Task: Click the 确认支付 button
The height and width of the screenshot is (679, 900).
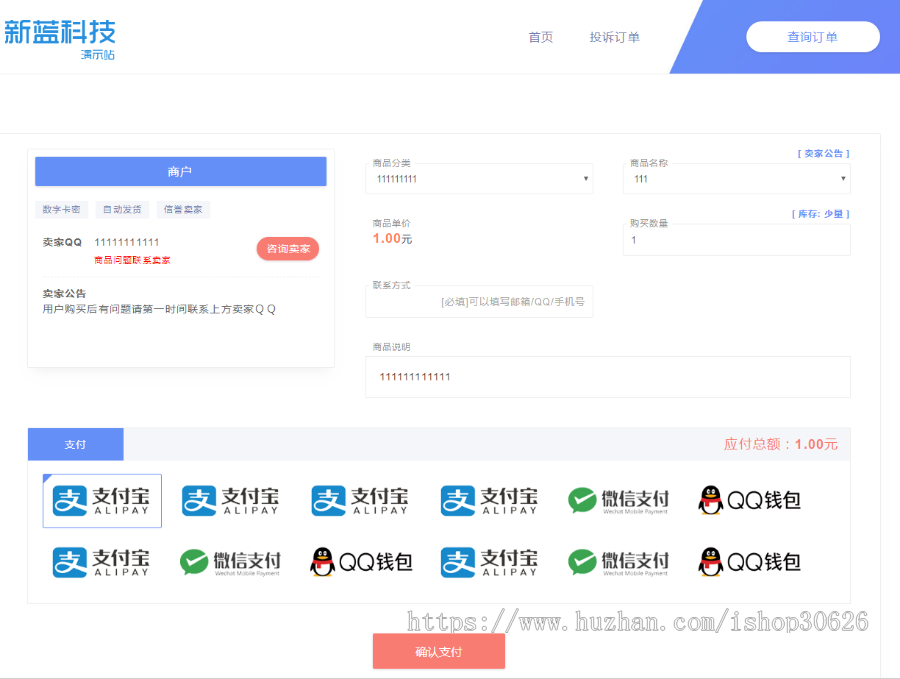Action: point(439,651)
